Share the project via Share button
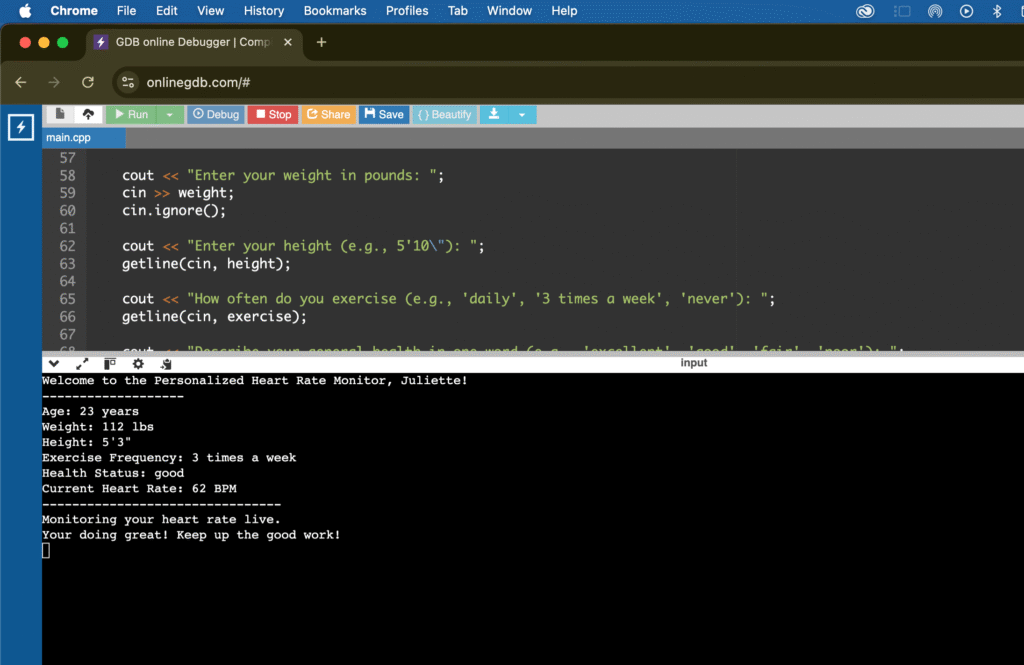Viewport: 1024px width, 665px height. tap(328, 114)
